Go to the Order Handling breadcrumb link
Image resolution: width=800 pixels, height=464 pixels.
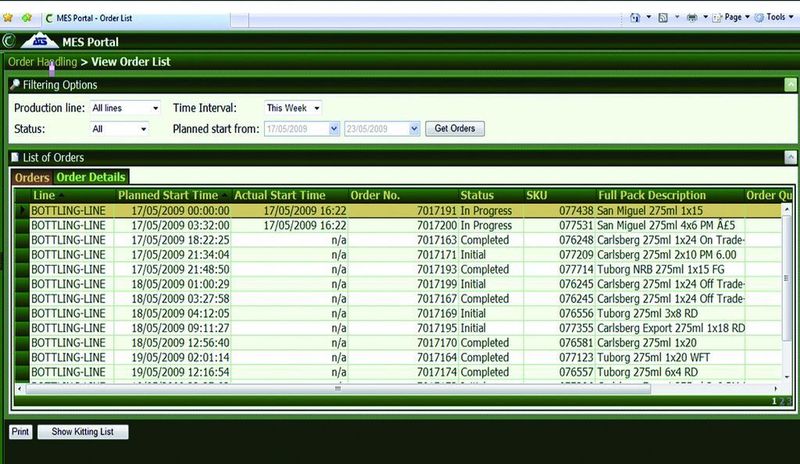click(42, 62)
